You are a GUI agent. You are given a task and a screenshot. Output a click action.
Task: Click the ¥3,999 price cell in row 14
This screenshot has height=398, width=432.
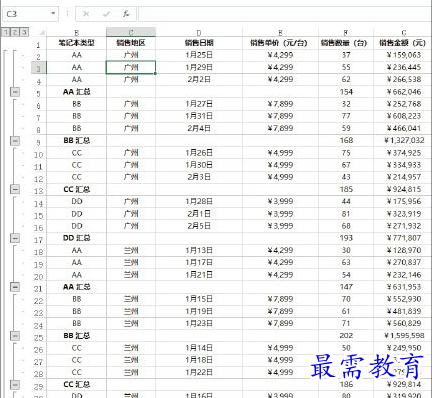click(x=280, y=201)
